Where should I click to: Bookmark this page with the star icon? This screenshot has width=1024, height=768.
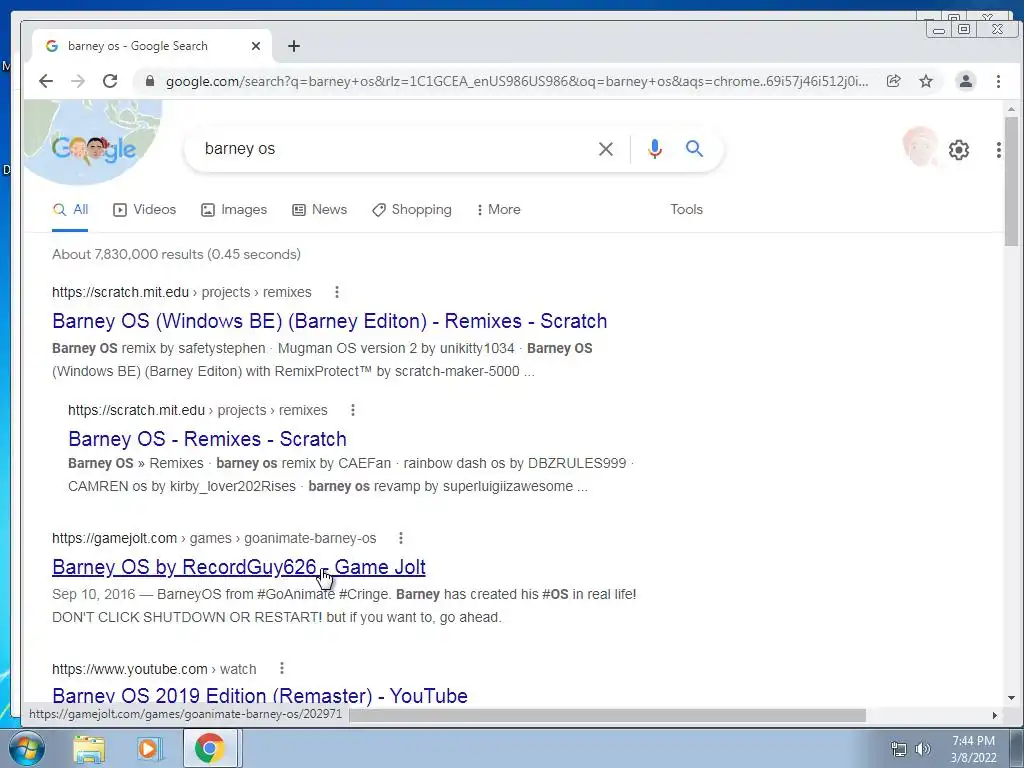[x=926, y=81]
